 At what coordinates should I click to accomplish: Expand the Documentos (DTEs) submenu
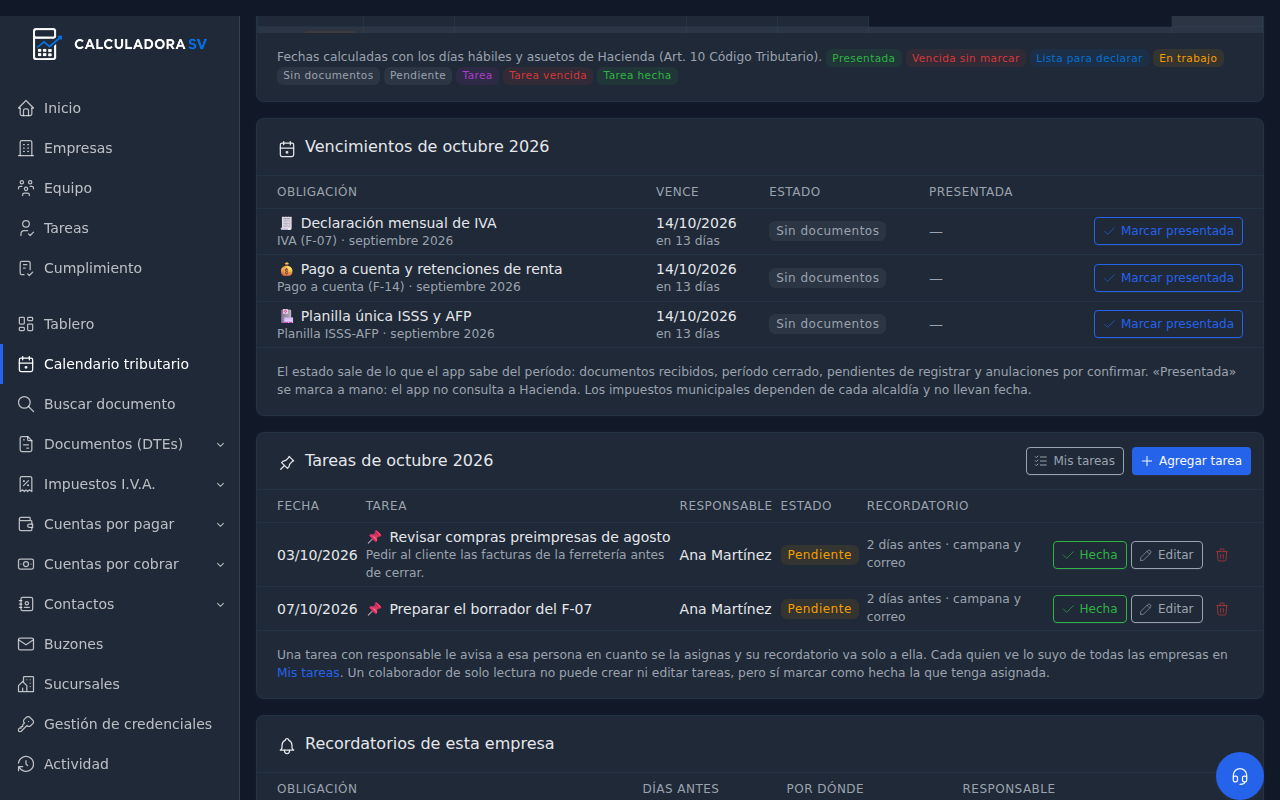(221, 444)
